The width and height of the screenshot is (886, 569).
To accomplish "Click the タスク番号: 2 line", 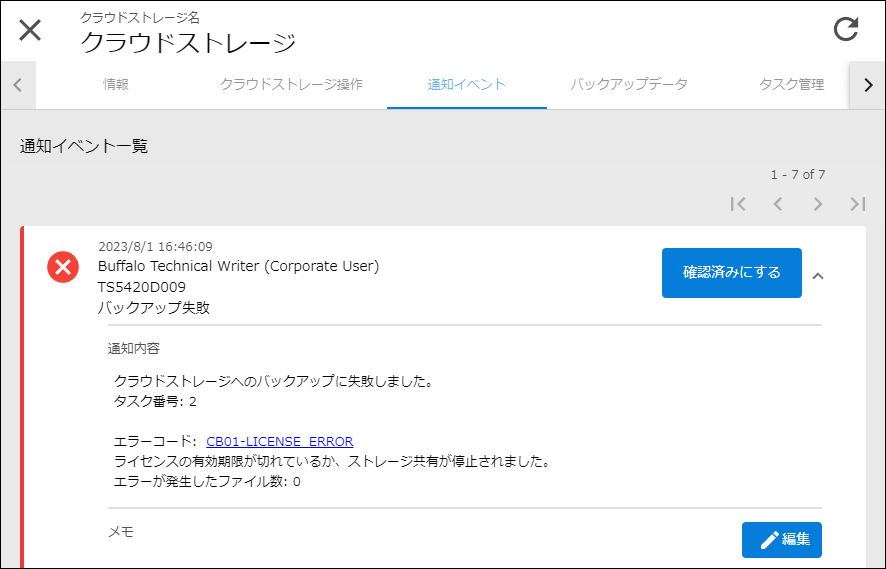I will [155, 402].
